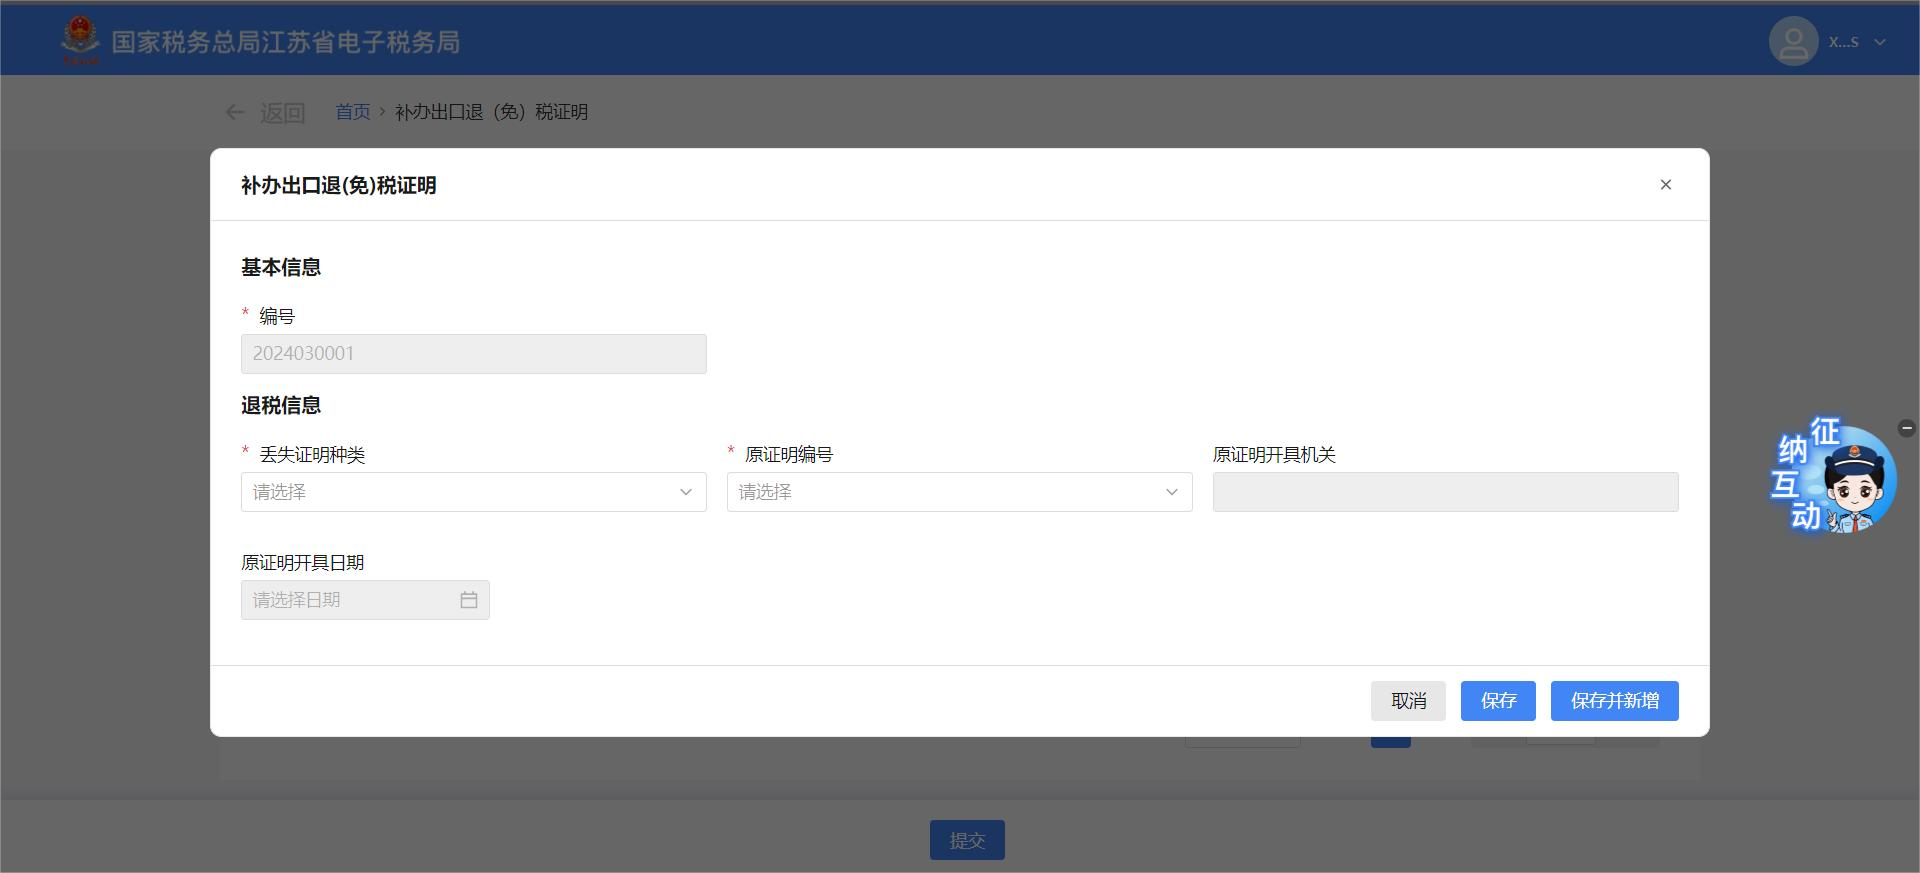Click the 国家税务总局江苏省电子税务局 header title
This screenshot has width=1920, height=873.
point(285,42)
